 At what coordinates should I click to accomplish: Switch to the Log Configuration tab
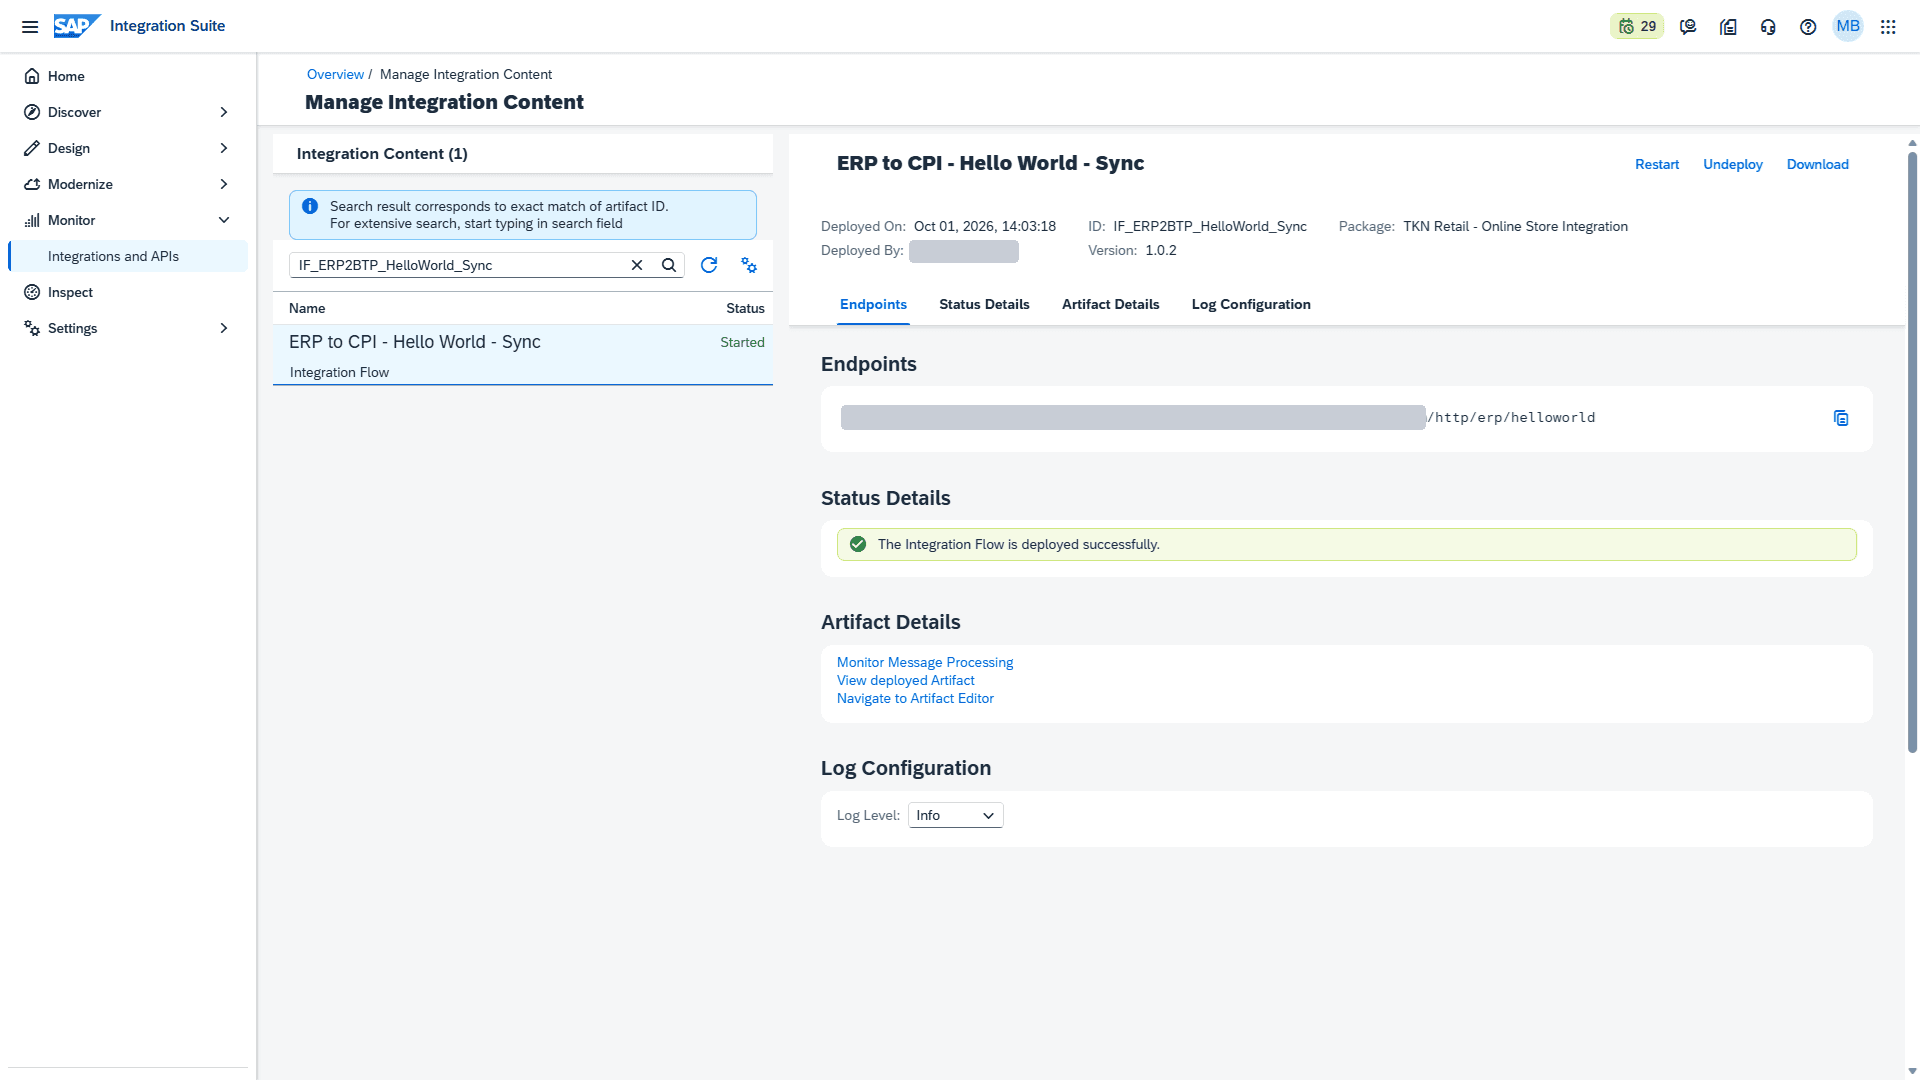tap(1251, 305)
